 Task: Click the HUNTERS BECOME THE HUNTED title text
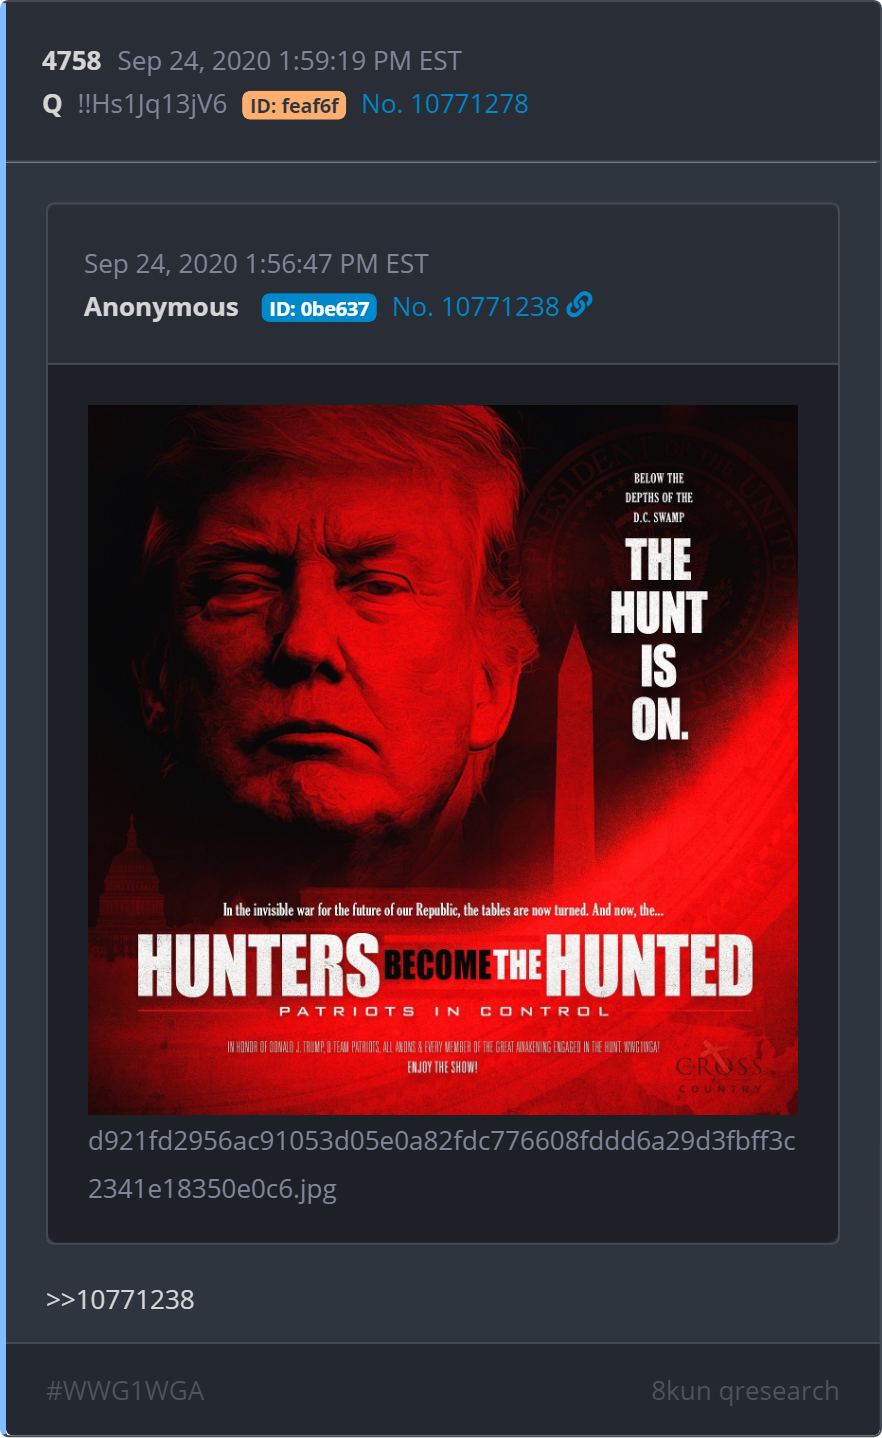(x=445, y=966)
